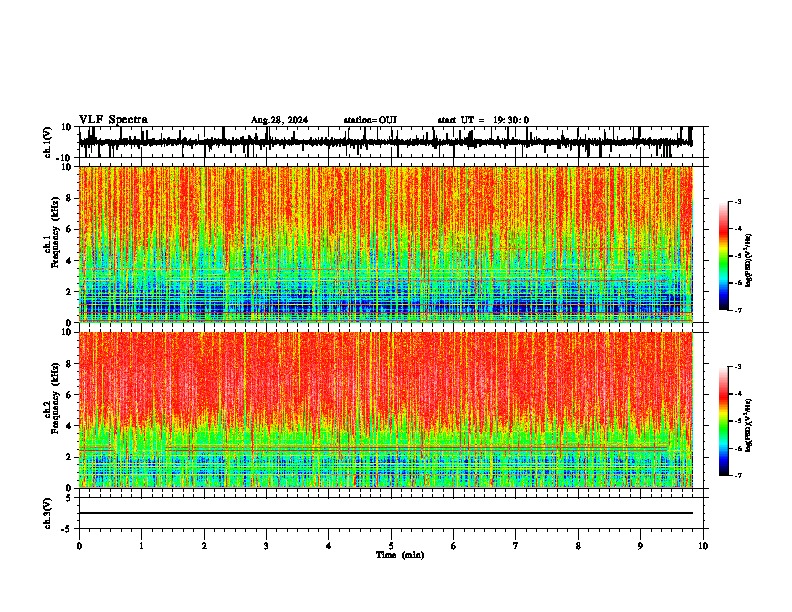Click the "1" tick on the time axis
This screenshot has height=612, width=792.
141,546
